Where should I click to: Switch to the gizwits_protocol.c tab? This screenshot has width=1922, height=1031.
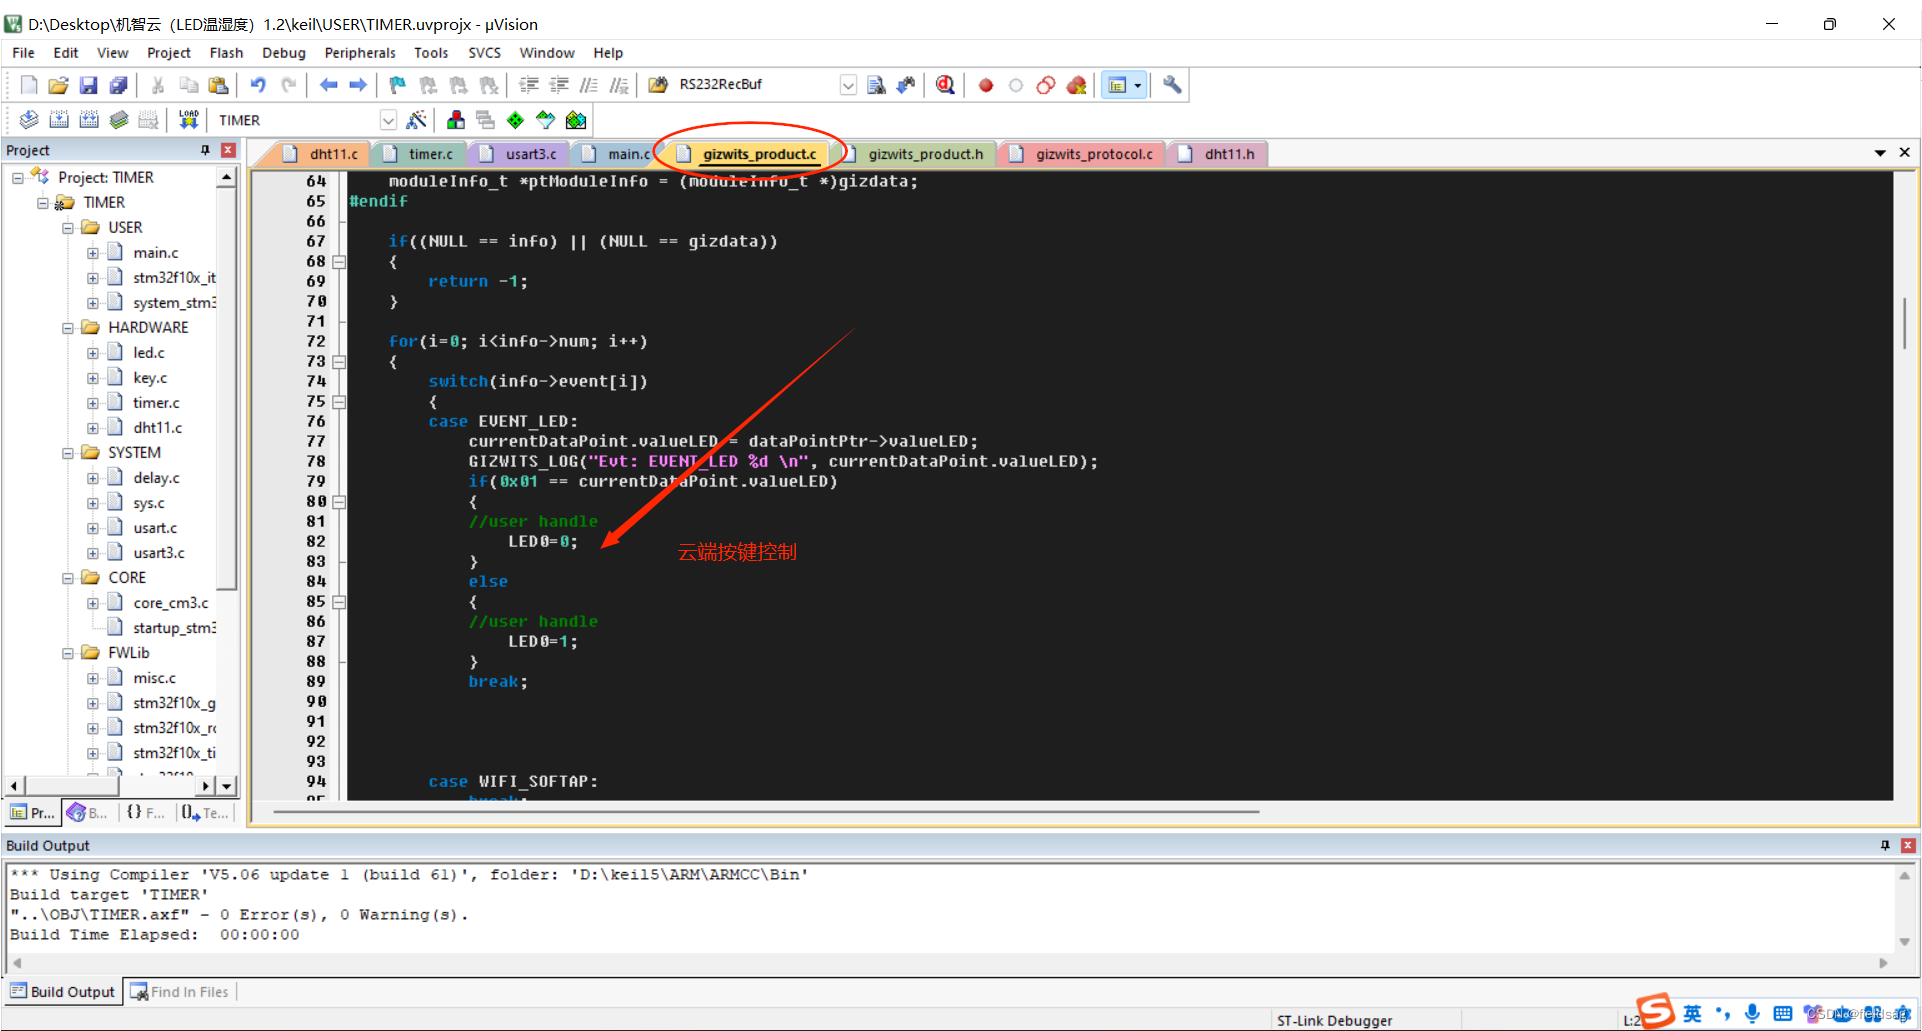[1084, 154]
